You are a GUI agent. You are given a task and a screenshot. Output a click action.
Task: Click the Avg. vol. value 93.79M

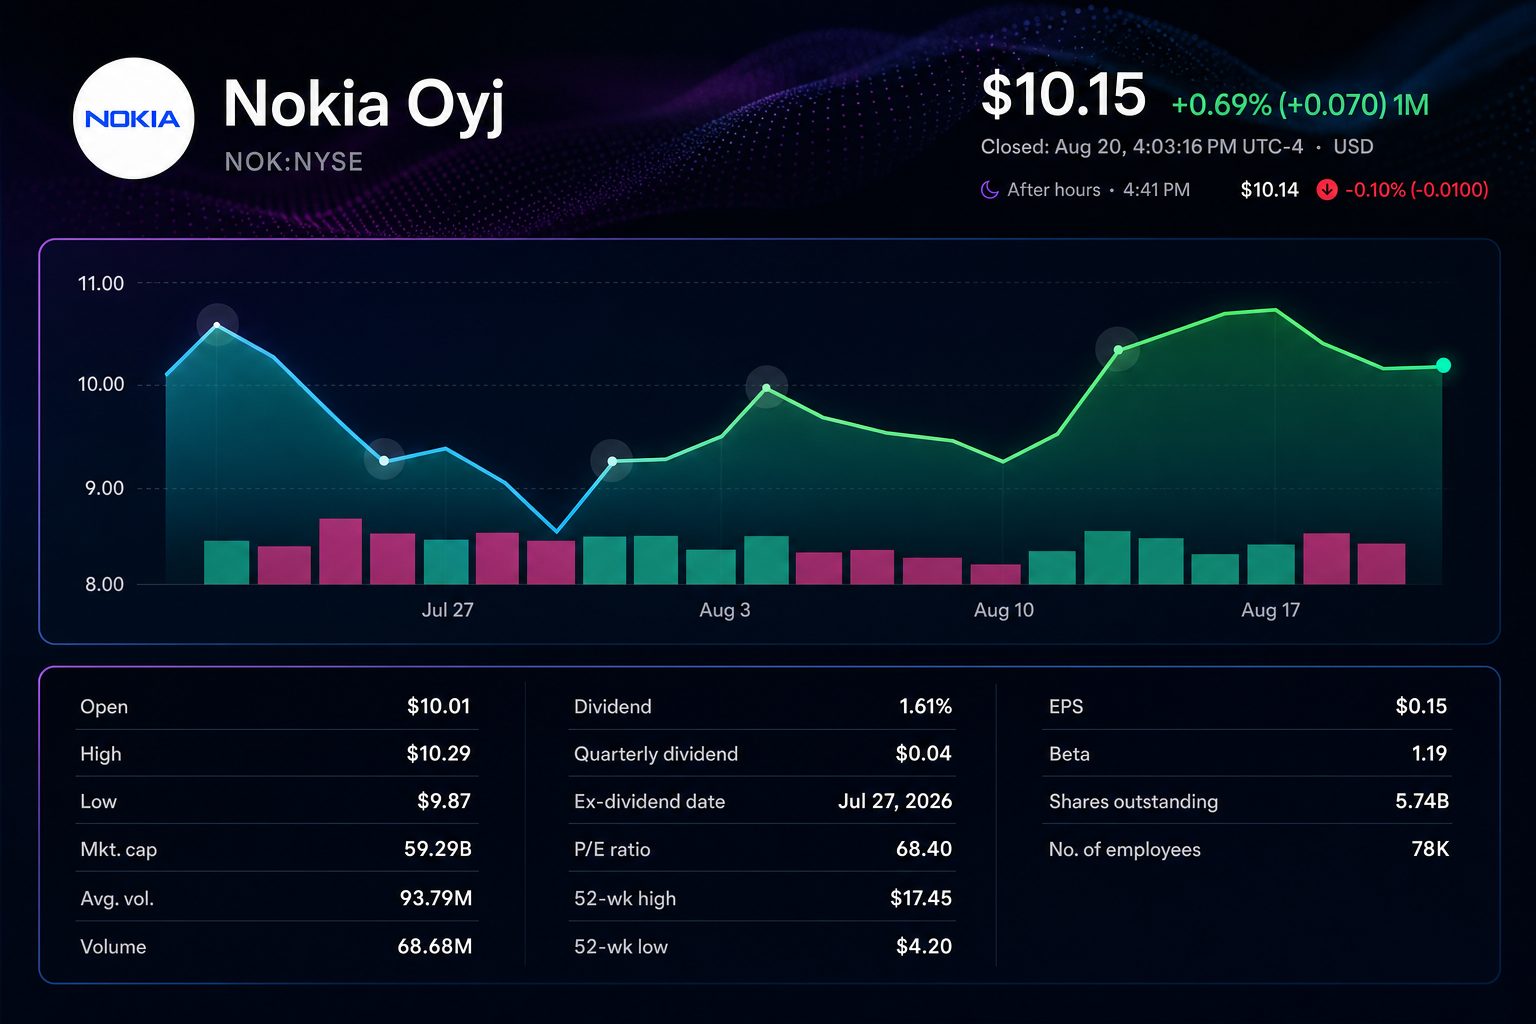tap(436, 899)
